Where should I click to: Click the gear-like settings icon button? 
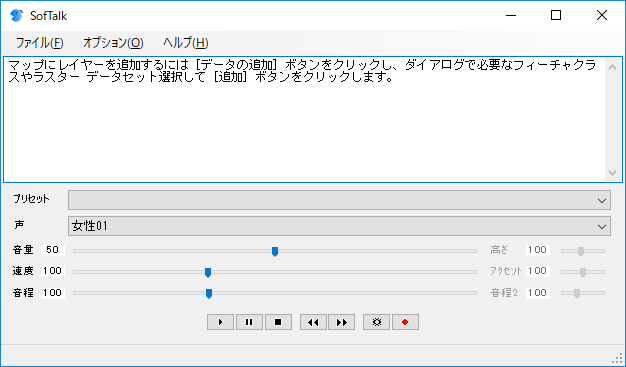pyautogui.click(x=376, y=322)
